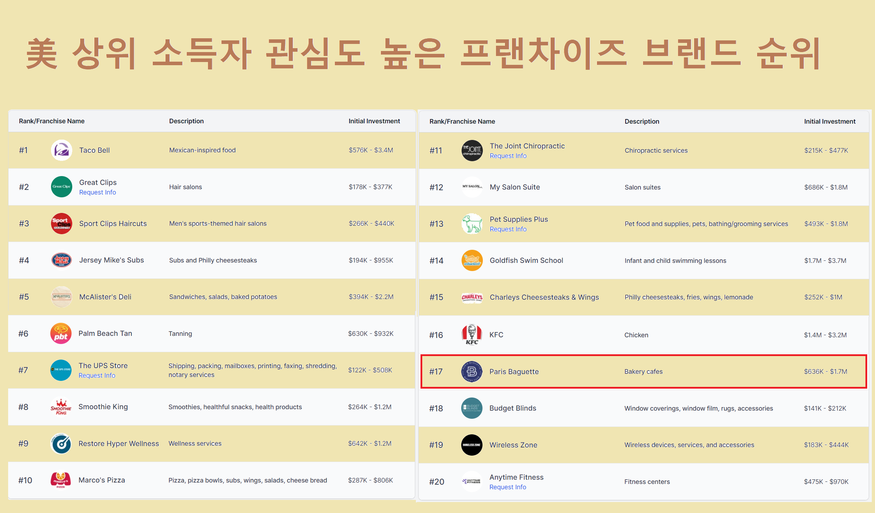Click the $636K - $1.7M investment value
The width and height of the screenshot is (875, 513).
coord(826,372)
